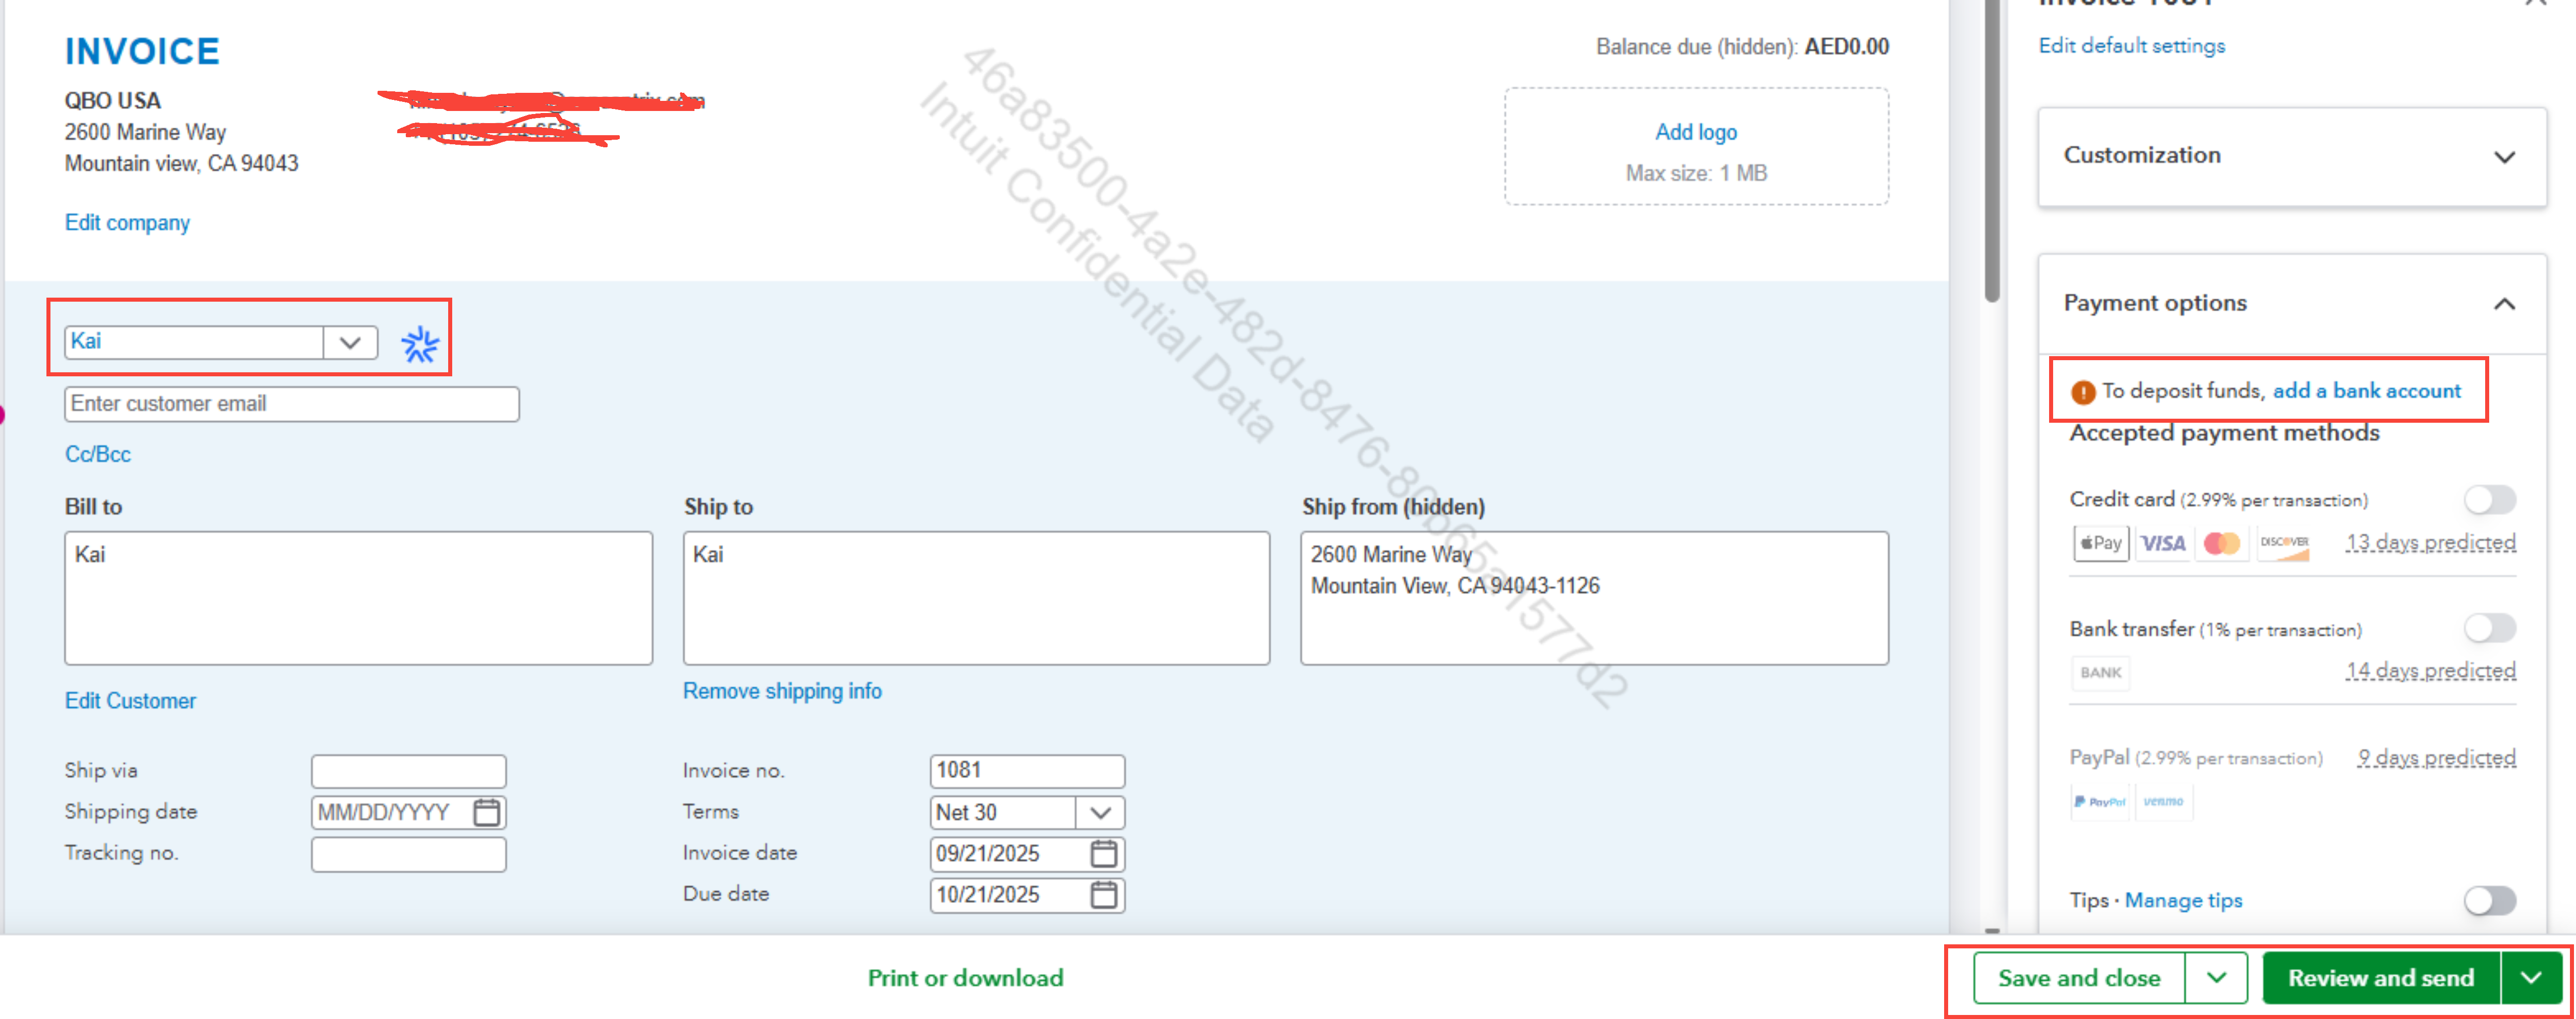Click the Balance due AED0.00 amount
The image size is (2576, 1019).
click(x=1846, y=47)
